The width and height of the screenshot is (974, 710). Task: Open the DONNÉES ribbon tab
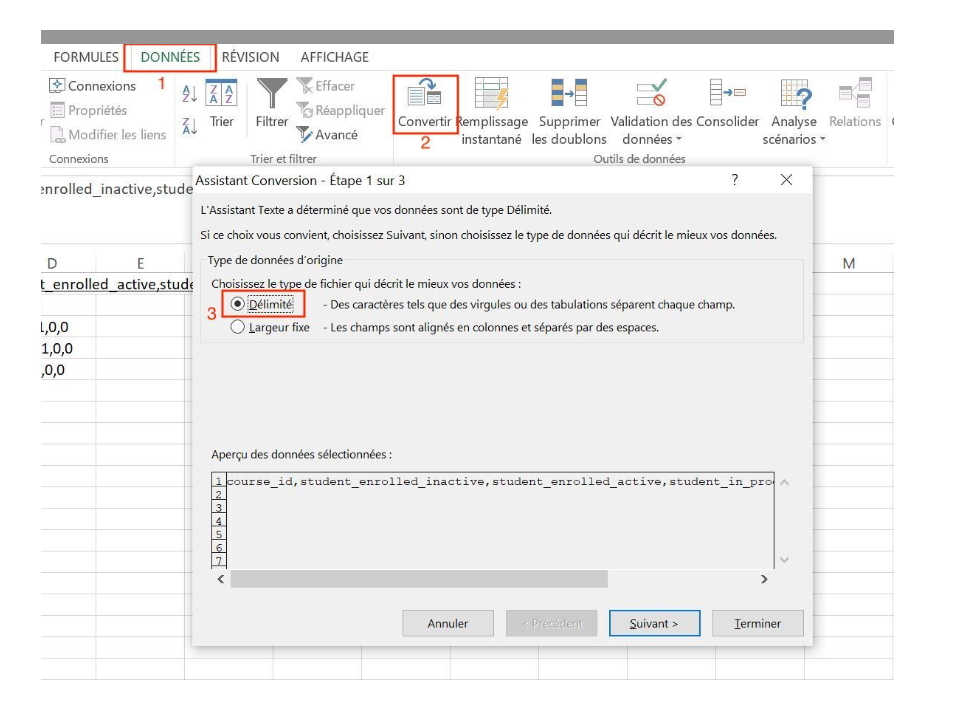(170, 57)
